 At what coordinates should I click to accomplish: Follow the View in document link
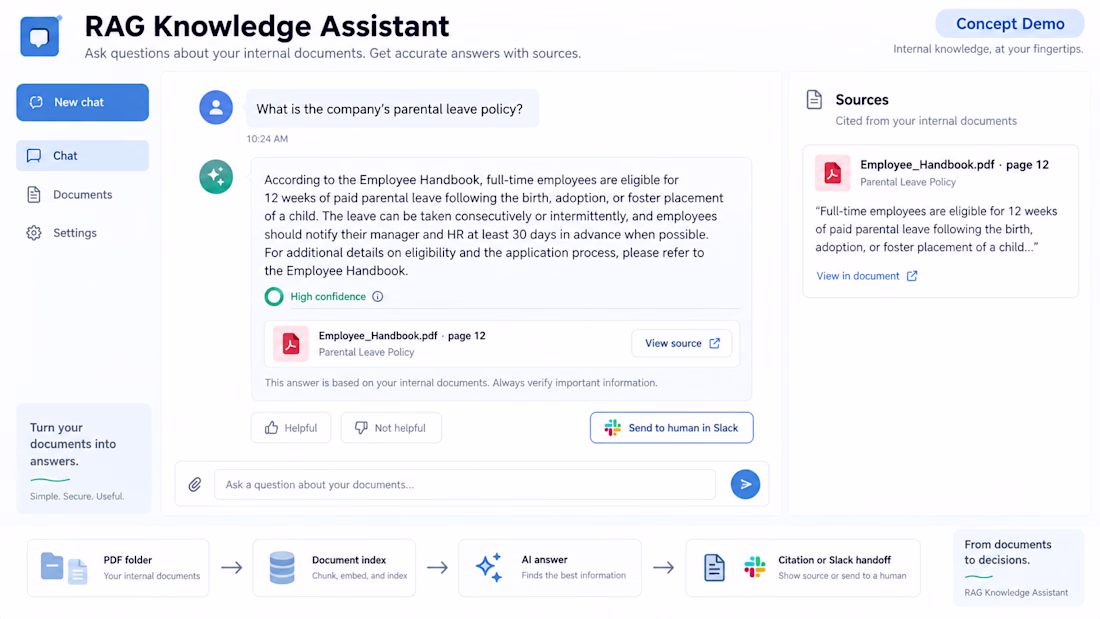coord(866,277)
